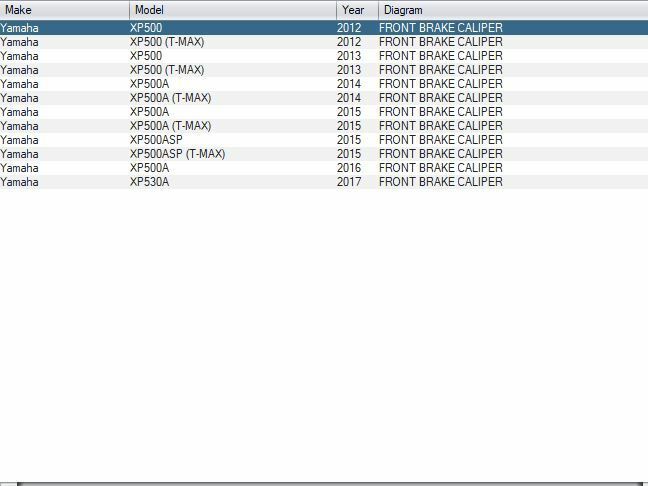Click 'FRONT BRAKE CALIPER' in the 2013 XP500 (T-MAX) row

pos(441,70)
